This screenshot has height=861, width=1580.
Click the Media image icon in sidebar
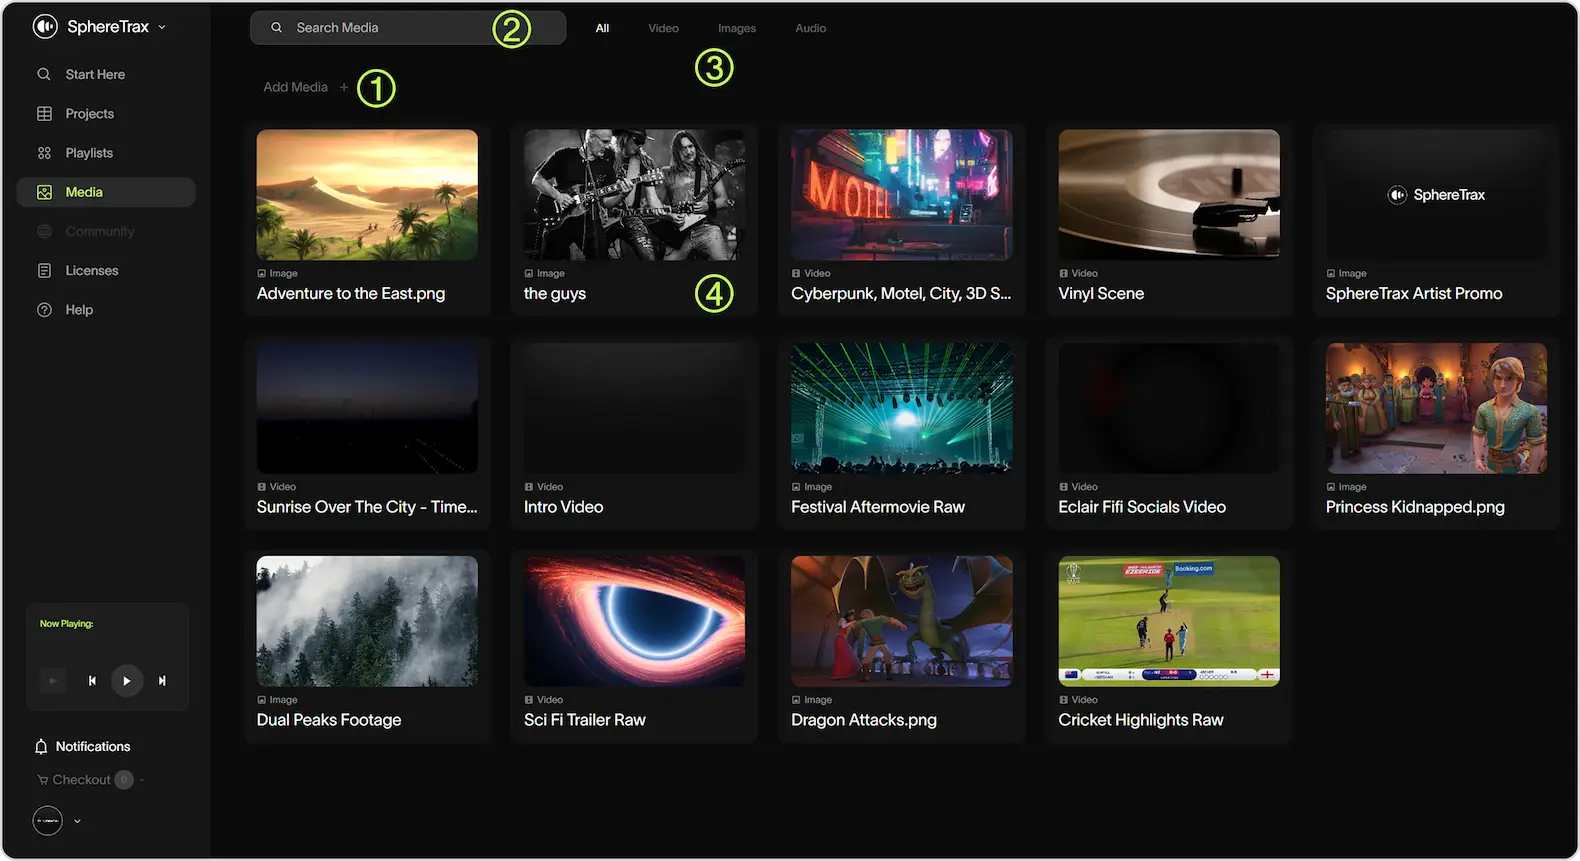(x=44, y=192)
